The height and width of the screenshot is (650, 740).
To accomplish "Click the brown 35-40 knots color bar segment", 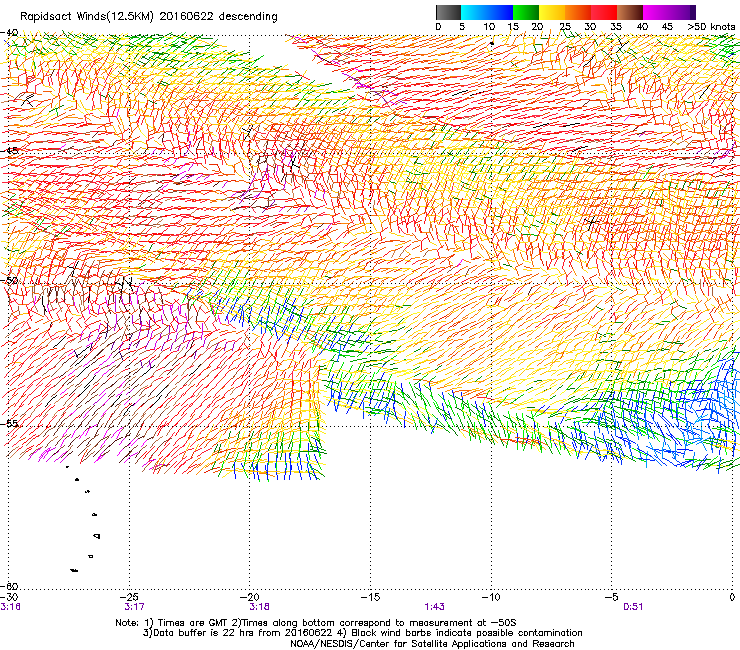I will click(x=630, y=12).
